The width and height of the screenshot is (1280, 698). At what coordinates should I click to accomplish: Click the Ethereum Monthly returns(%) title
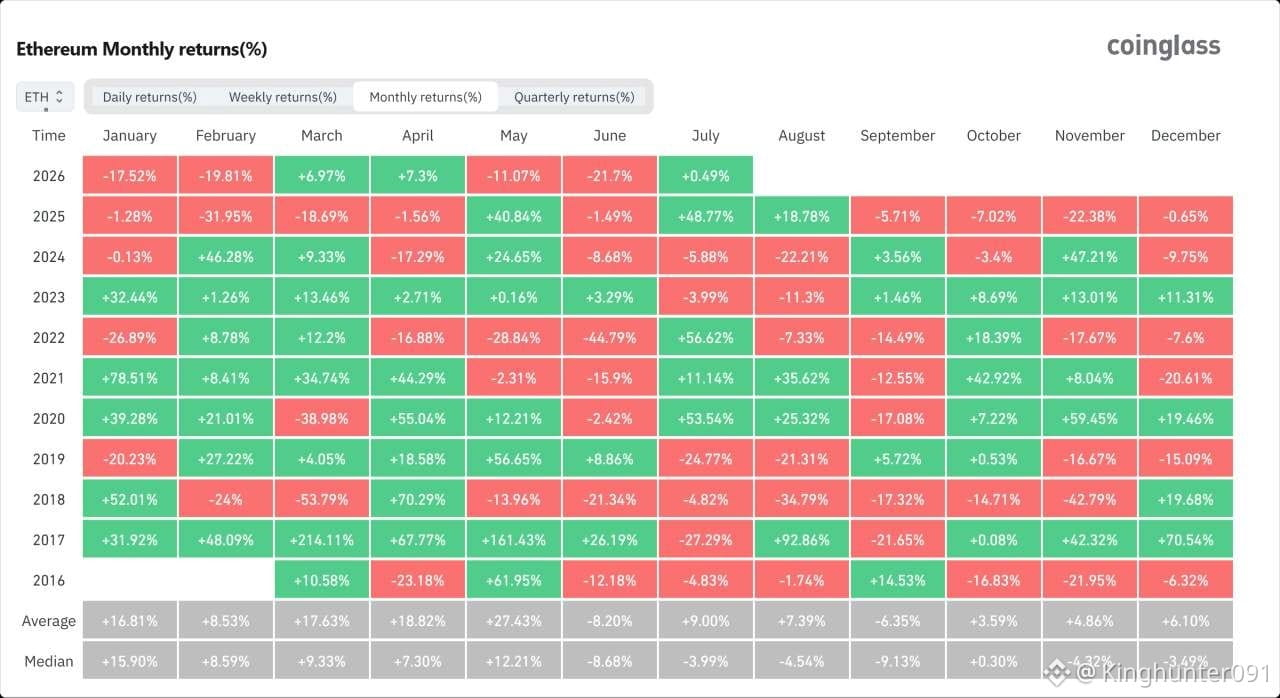(x=142, y=49)
